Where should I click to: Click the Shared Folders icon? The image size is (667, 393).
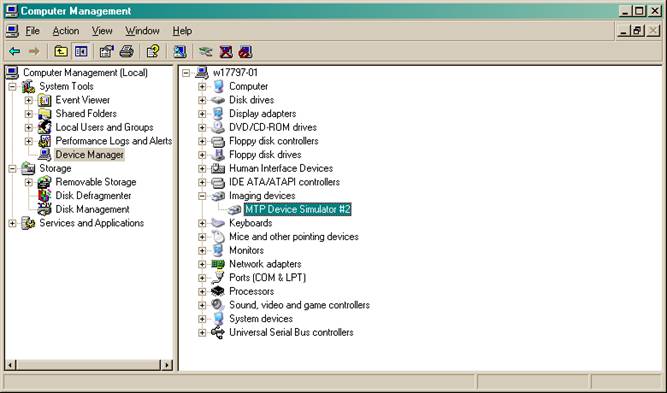tap(45, 114)
